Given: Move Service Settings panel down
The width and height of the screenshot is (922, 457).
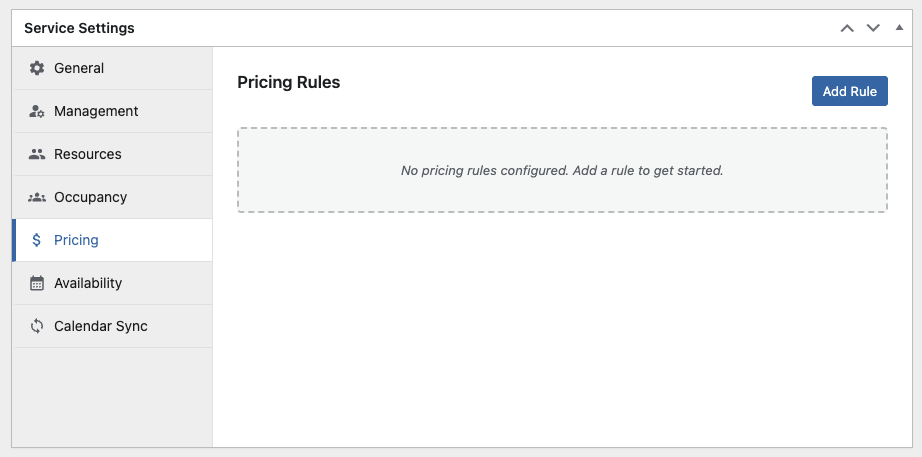Looking at the screenshot, I should tap(873, 28).
